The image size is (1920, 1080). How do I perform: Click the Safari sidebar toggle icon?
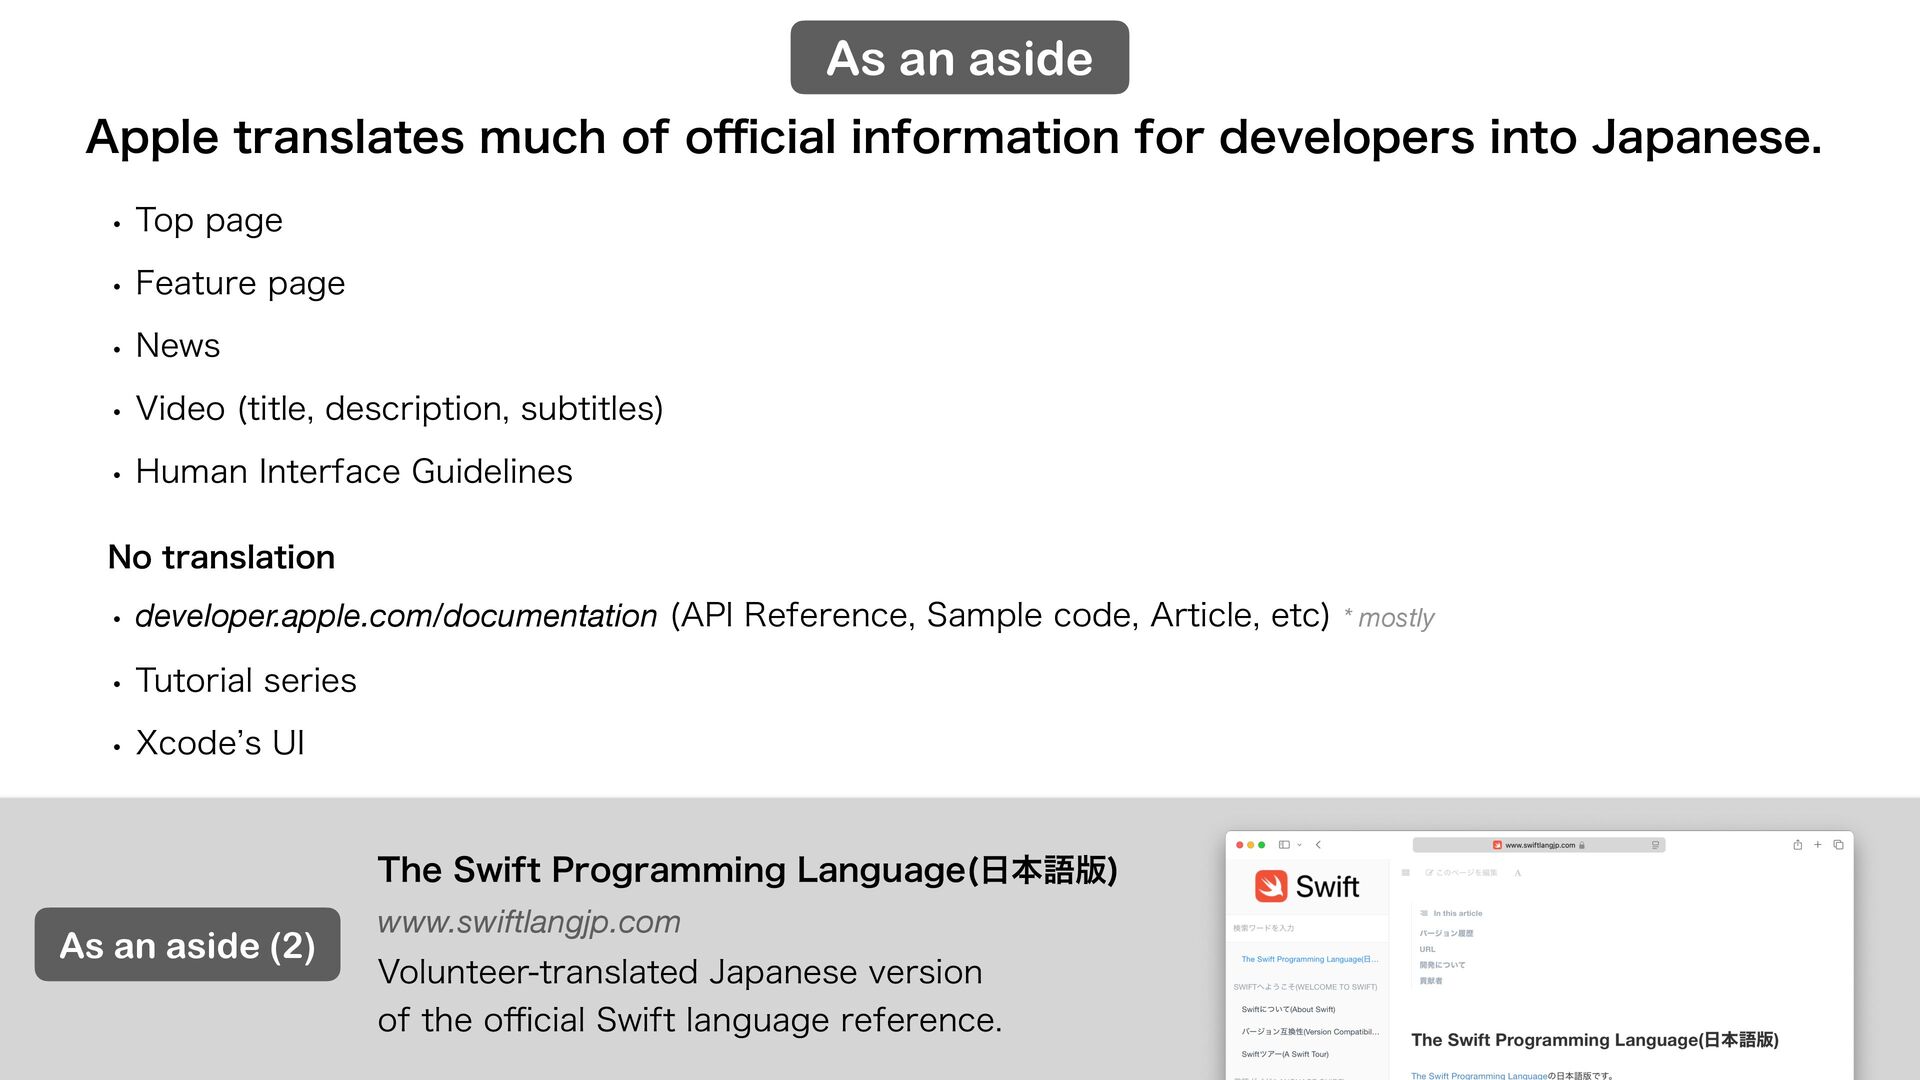click(1284, 845)
